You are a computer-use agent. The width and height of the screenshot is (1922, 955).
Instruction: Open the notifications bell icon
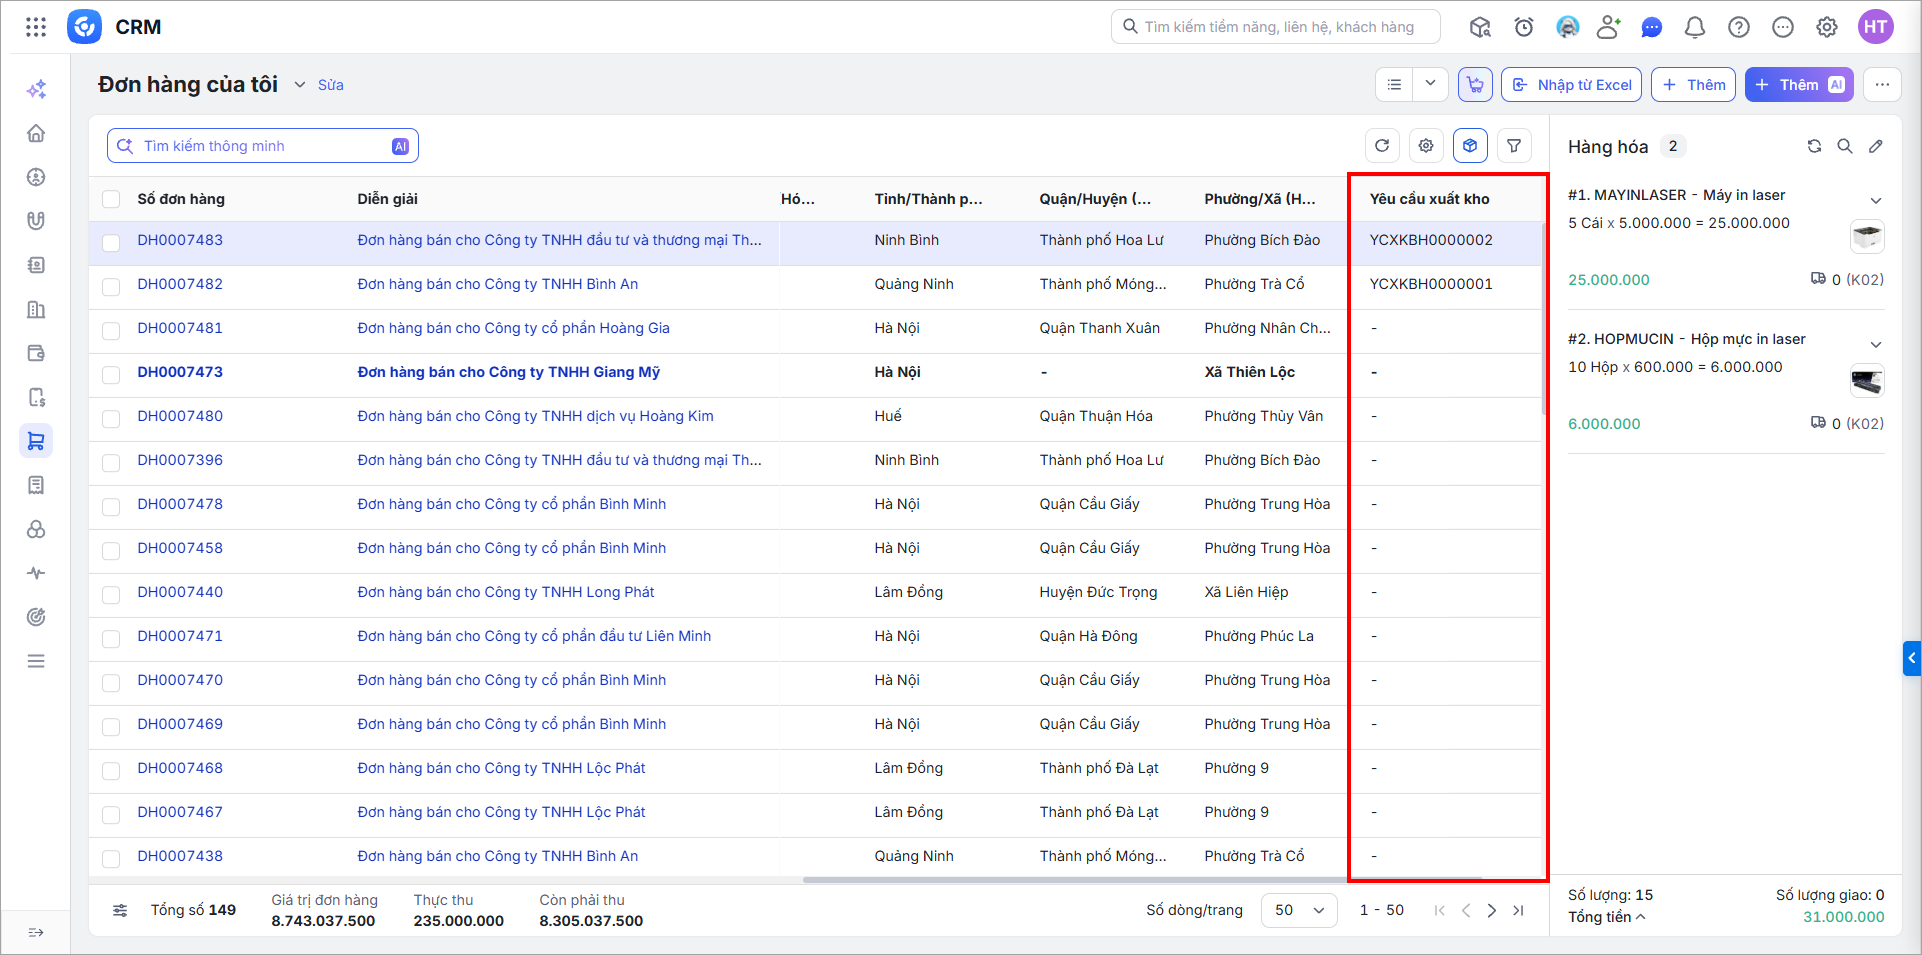[1695, 27]
